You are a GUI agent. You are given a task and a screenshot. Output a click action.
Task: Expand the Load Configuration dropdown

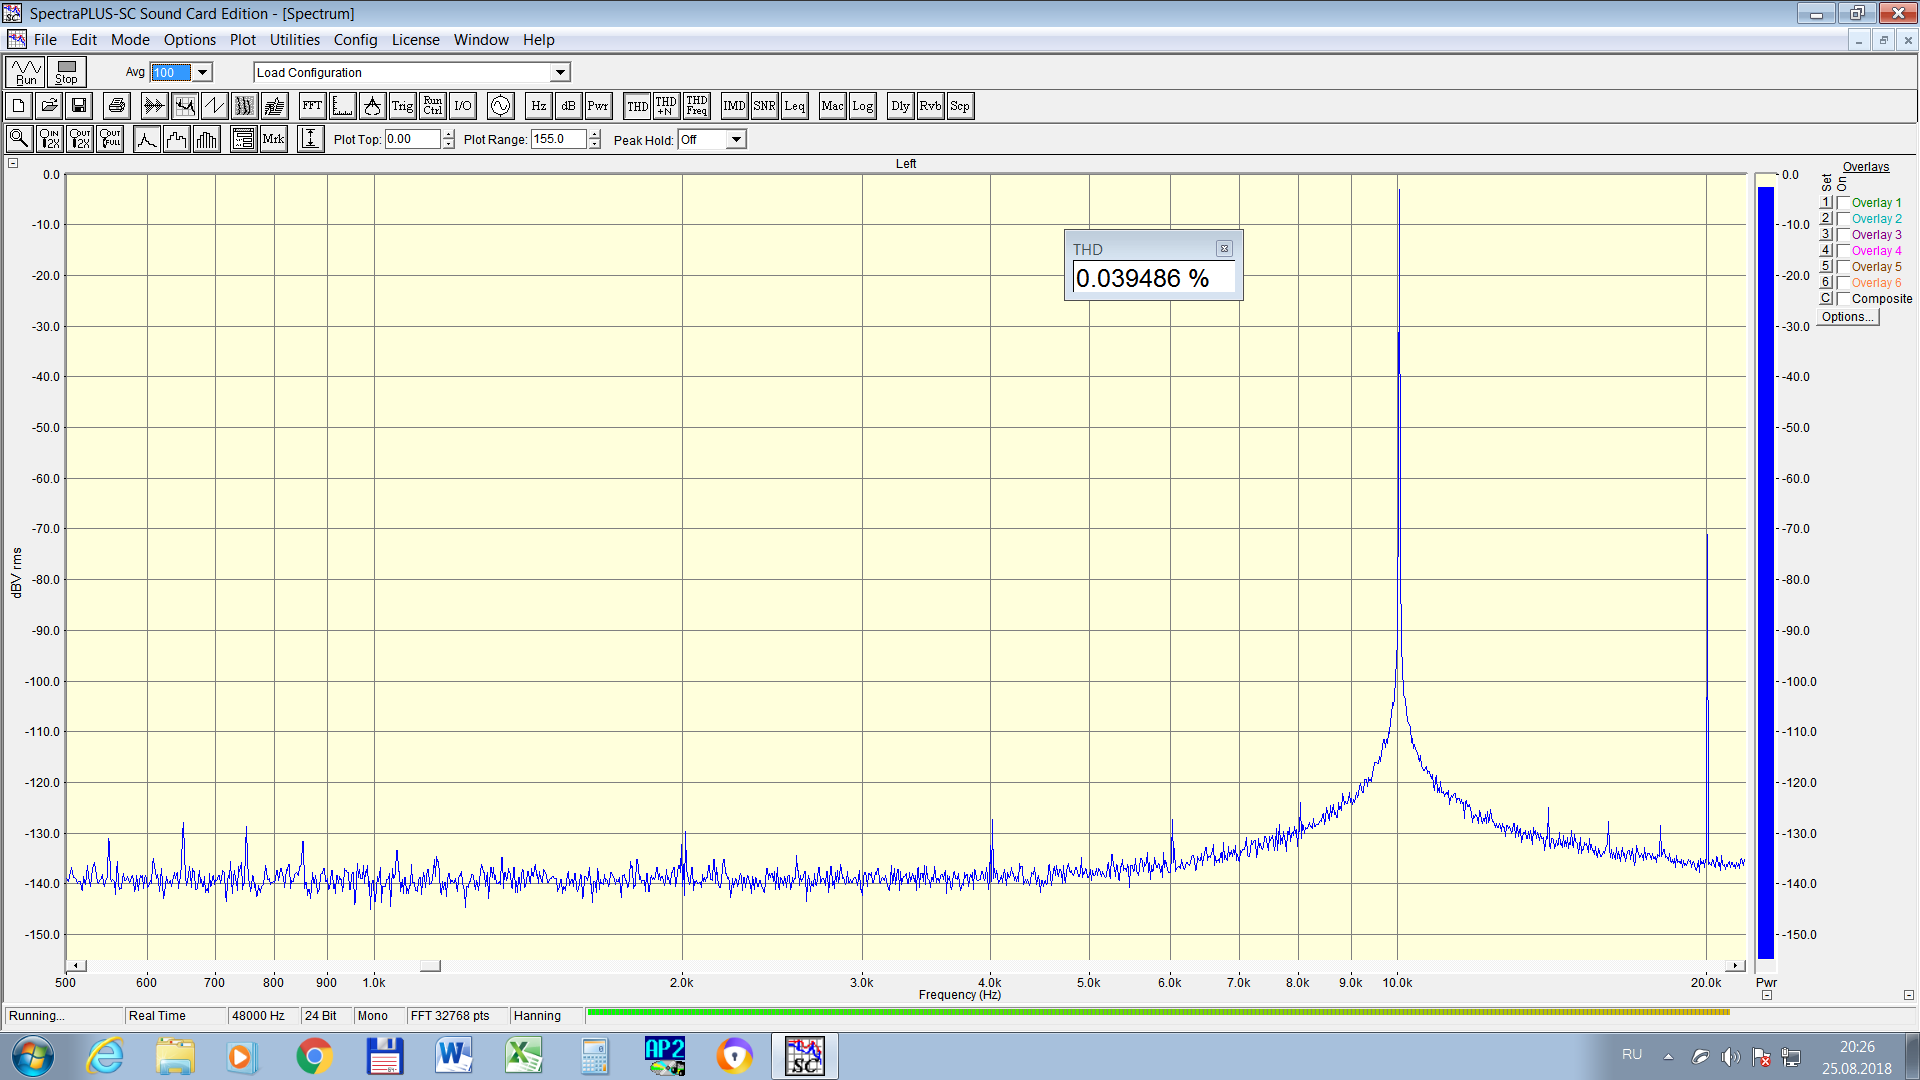[x=560, y=72]
